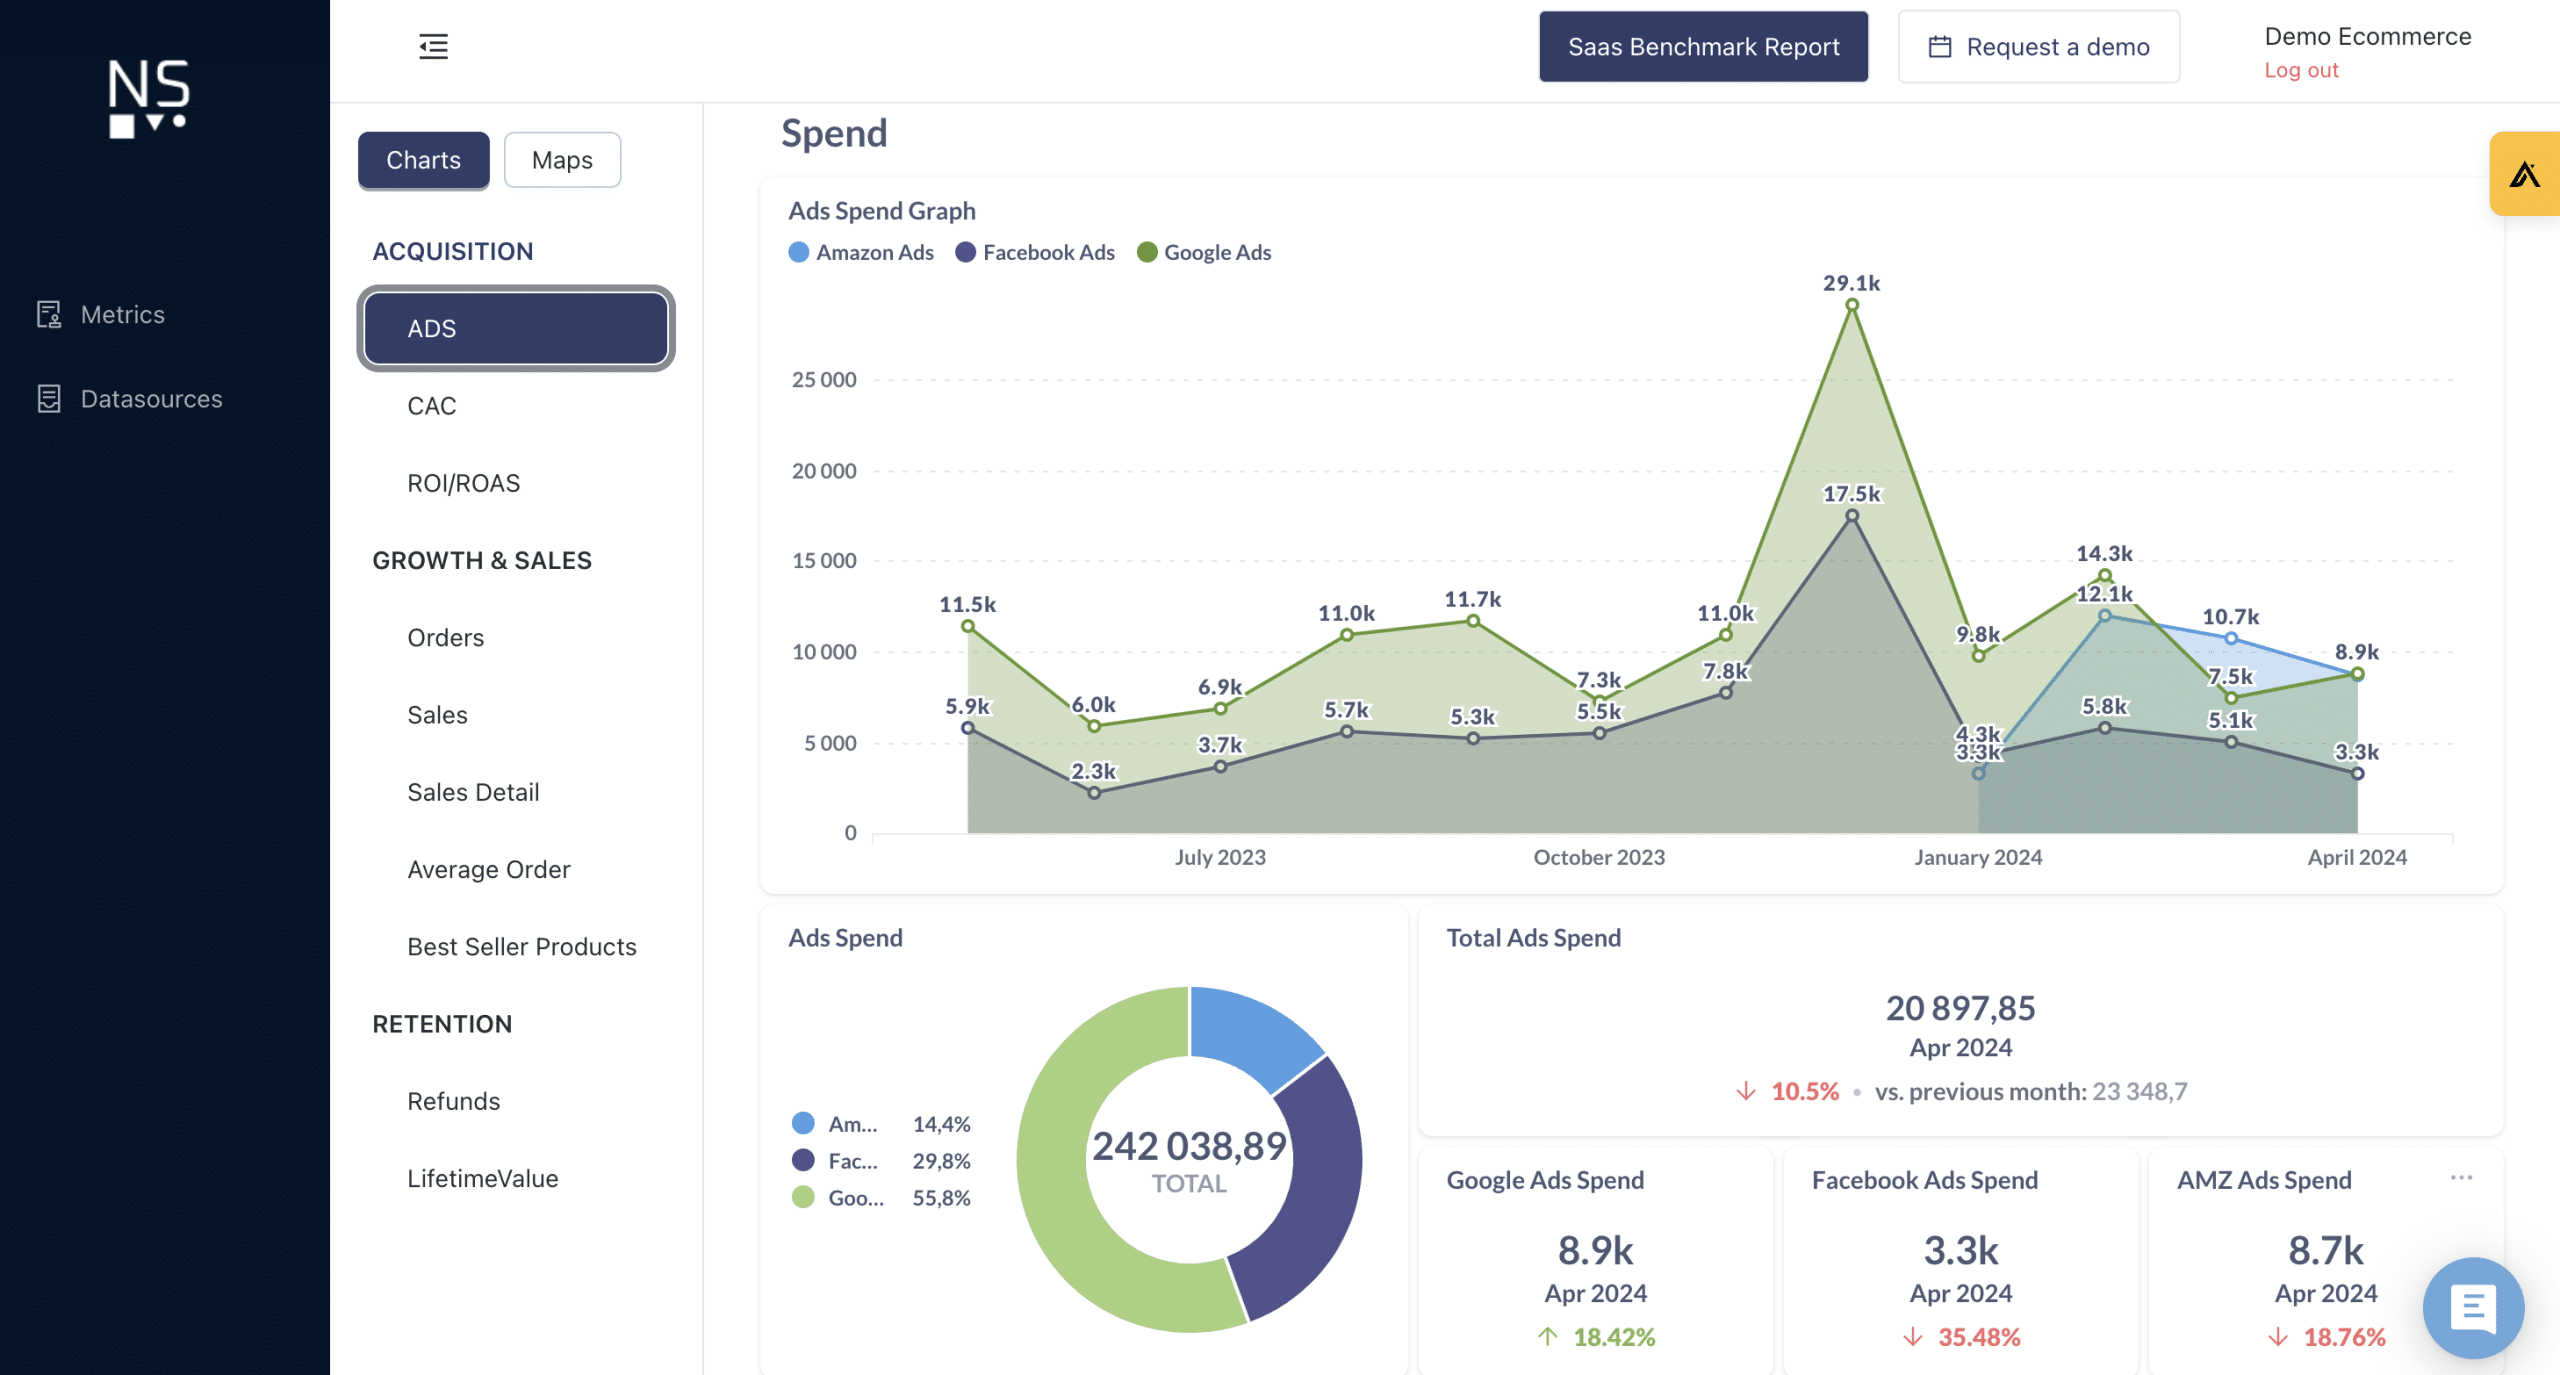Open Best Seller Products page
This screenshot has height=1375, width=2560.
coord(521,947)
